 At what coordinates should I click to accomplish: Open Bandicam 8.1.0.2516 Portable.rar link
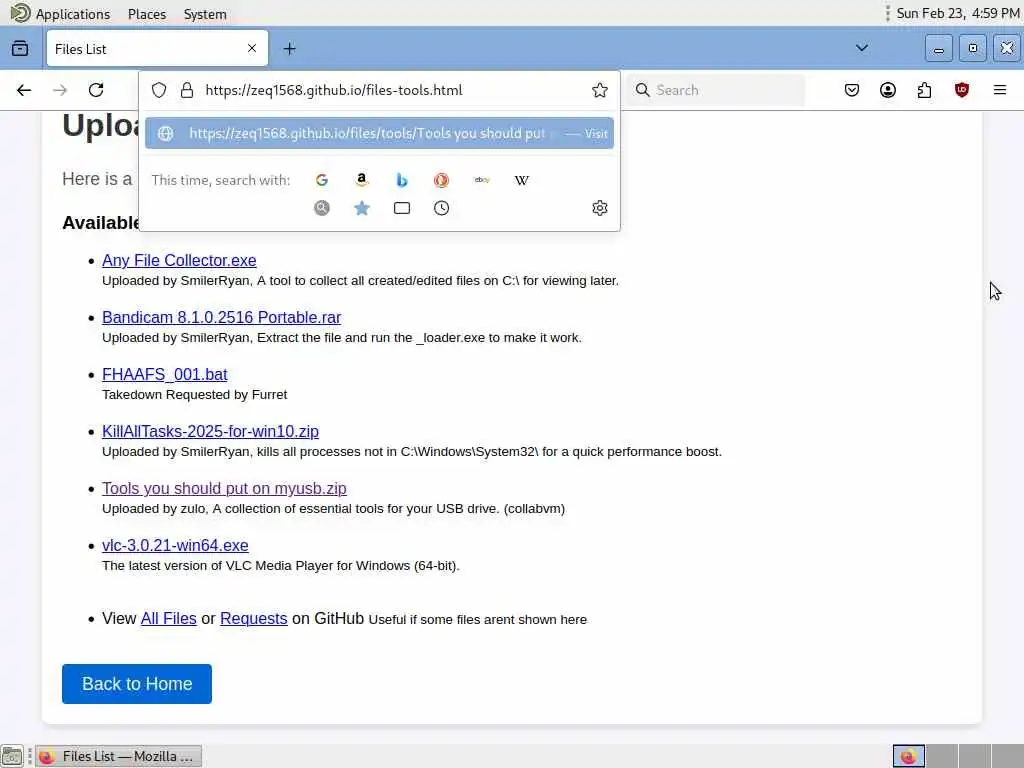tap(221, 317)
